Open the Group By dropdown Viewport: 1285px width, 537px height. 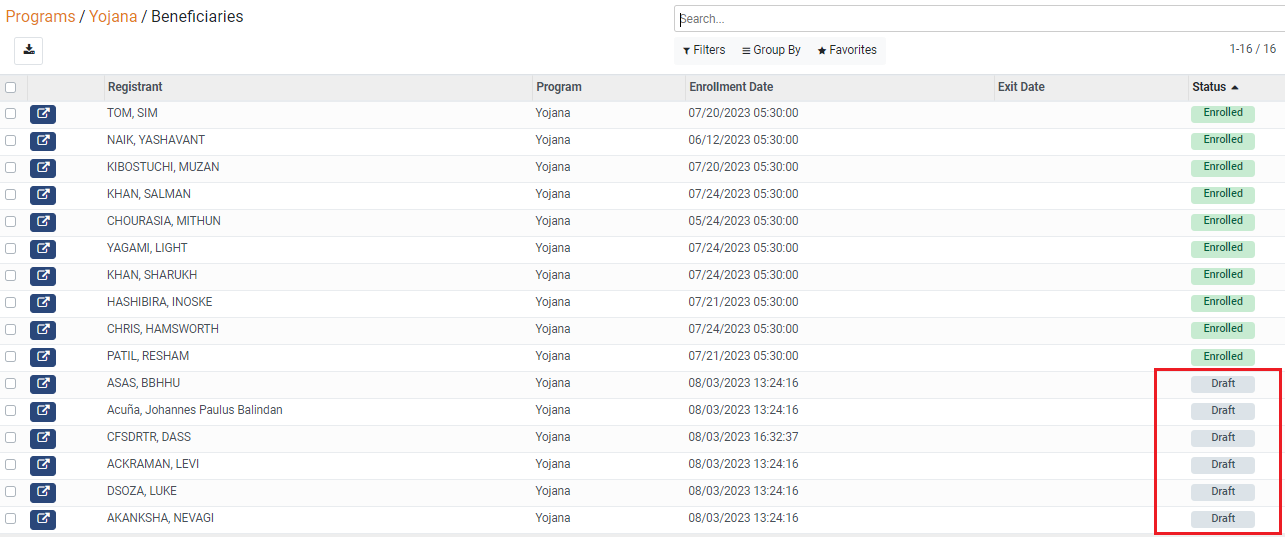click(x=771, y=50)
